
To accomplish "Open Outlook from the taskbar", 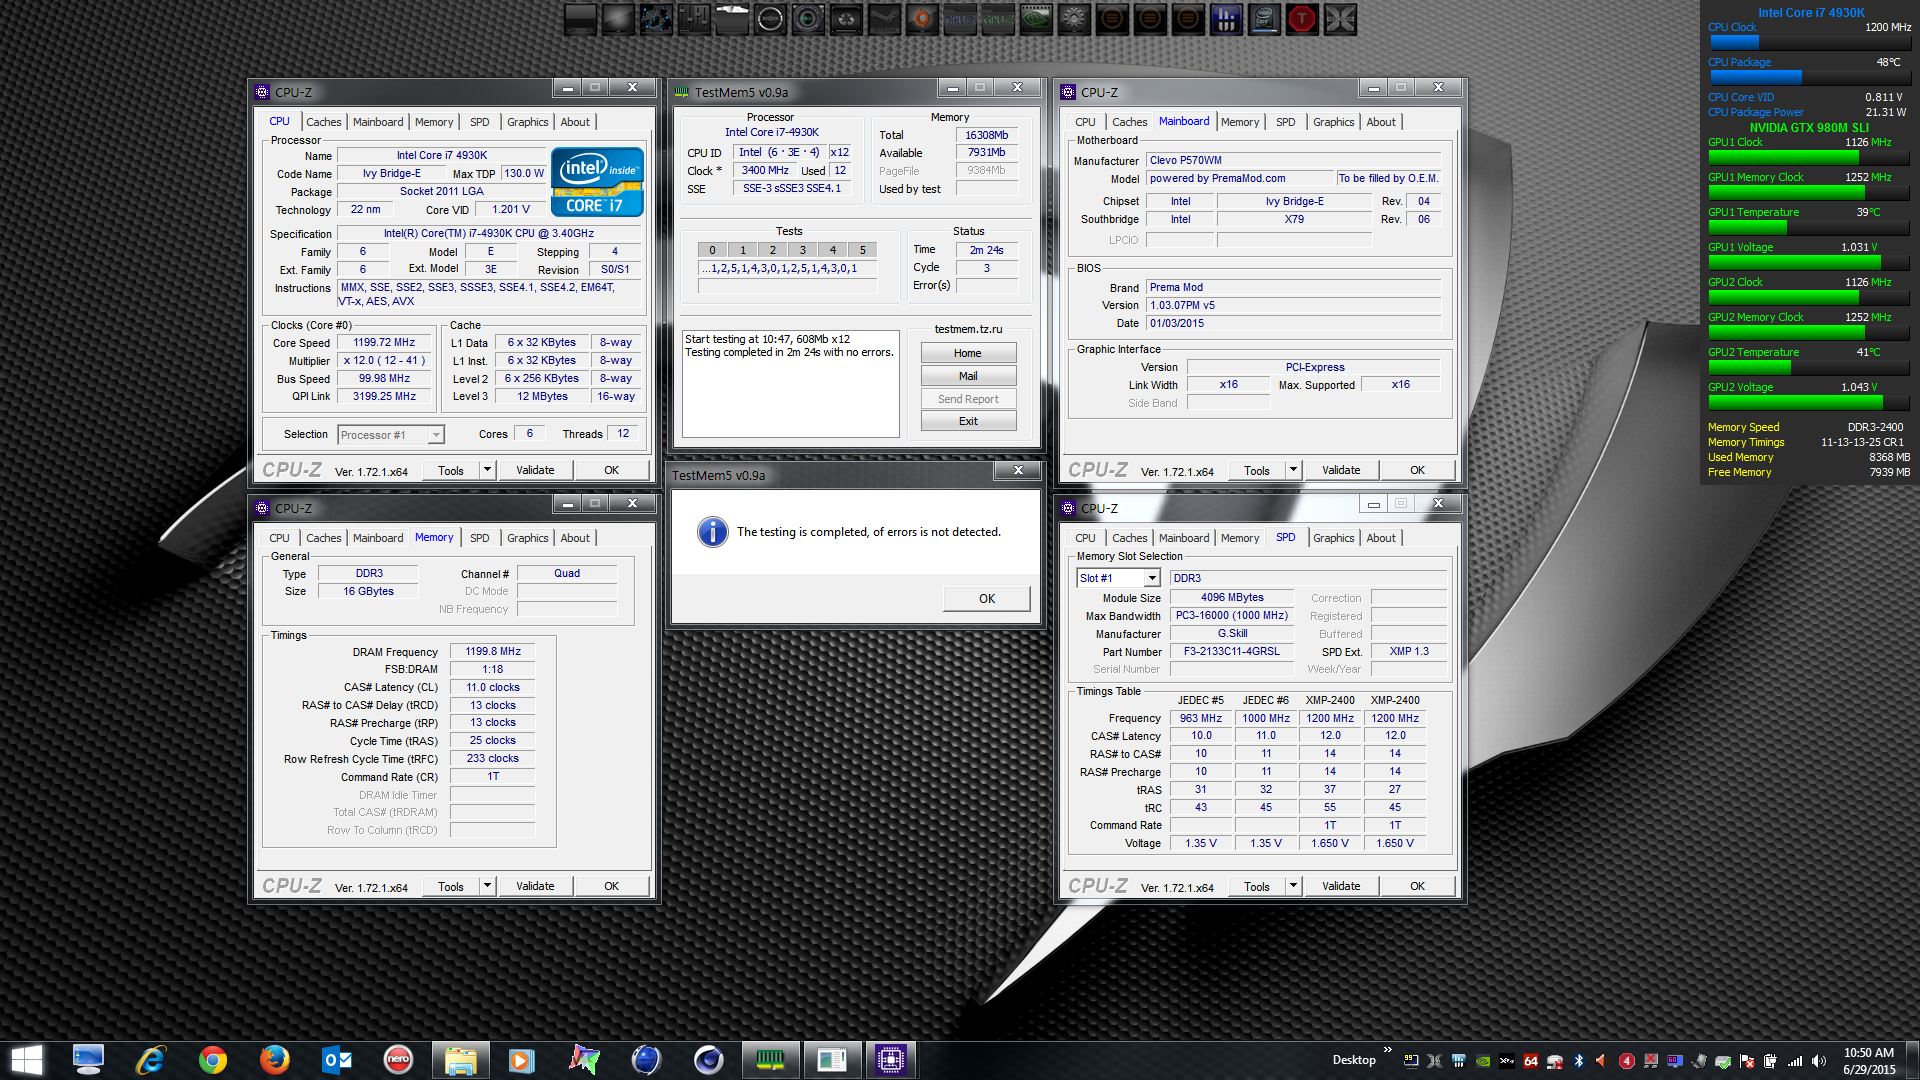I will tap(337, 1059).
